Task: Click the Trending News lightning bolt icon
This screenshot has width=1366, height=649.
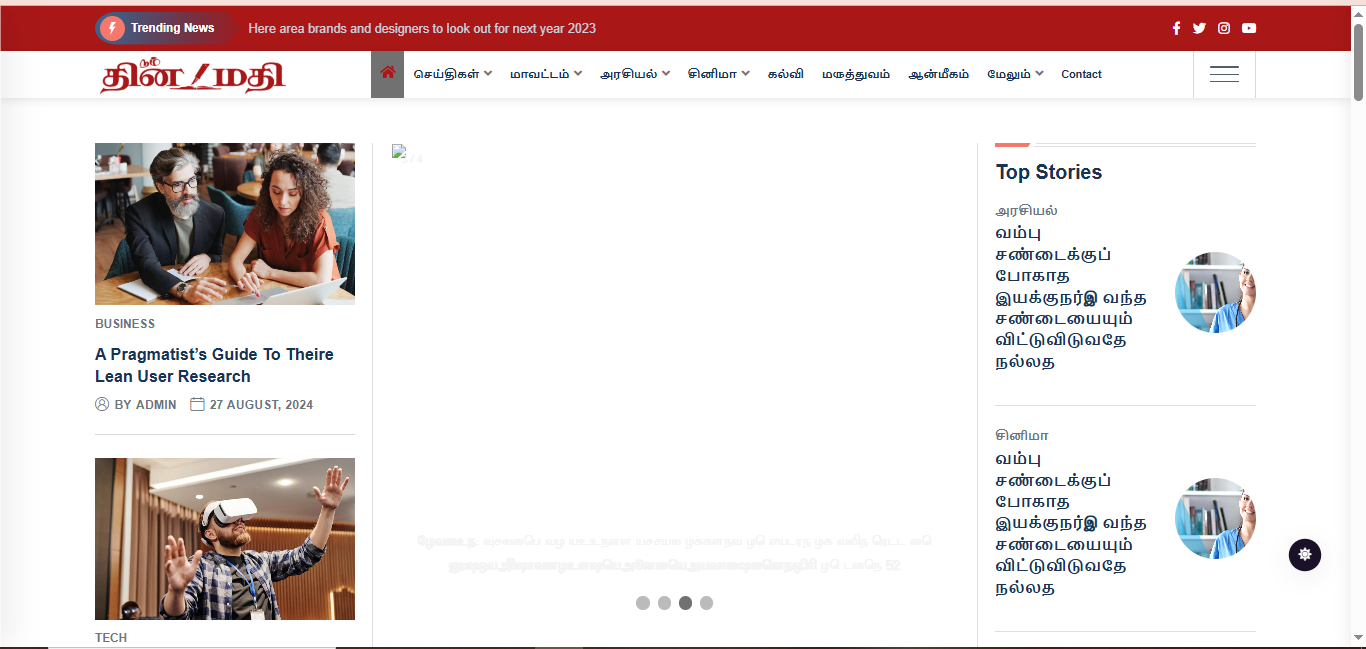Action: (x=112, y=28)
